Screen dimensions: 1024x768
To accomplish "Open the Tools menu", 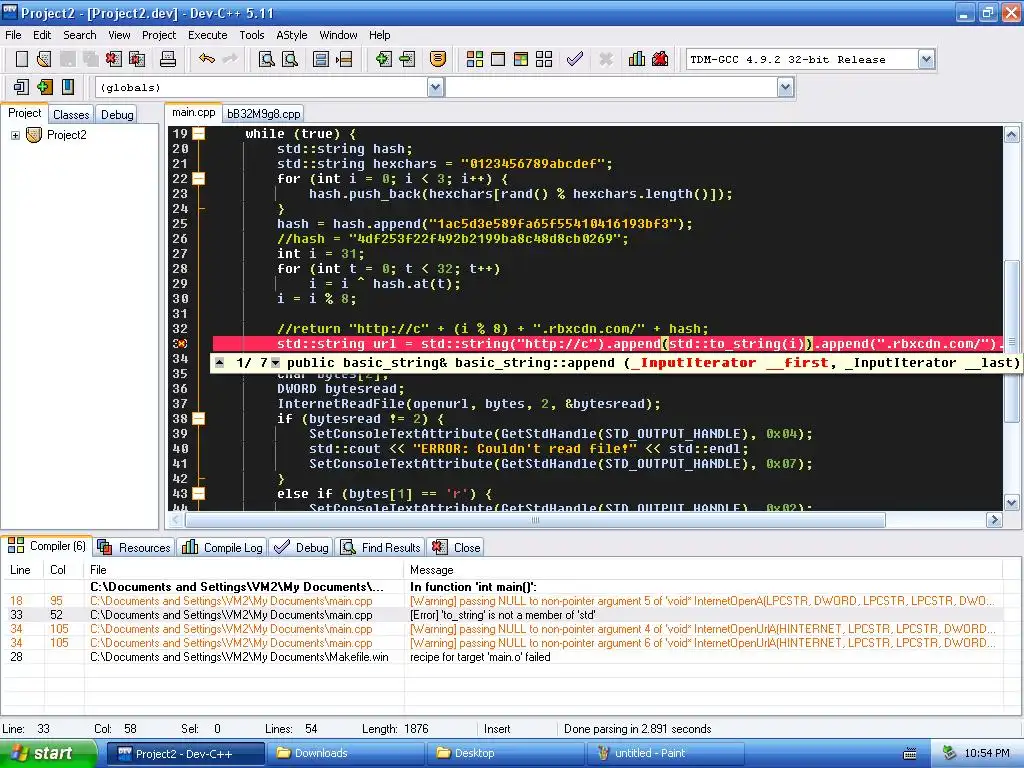I will [x=251, y=35].
